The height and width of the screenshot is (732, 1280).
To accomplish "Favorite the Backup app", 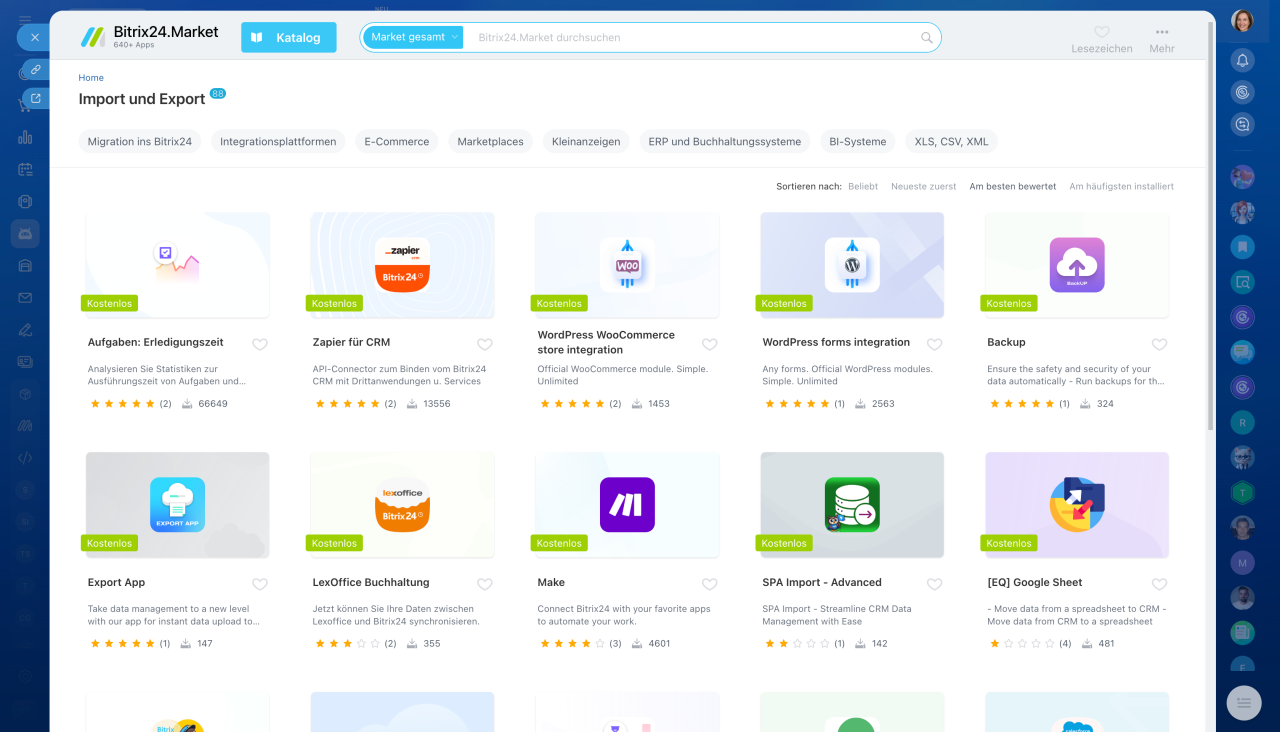I will [1160, 344].
